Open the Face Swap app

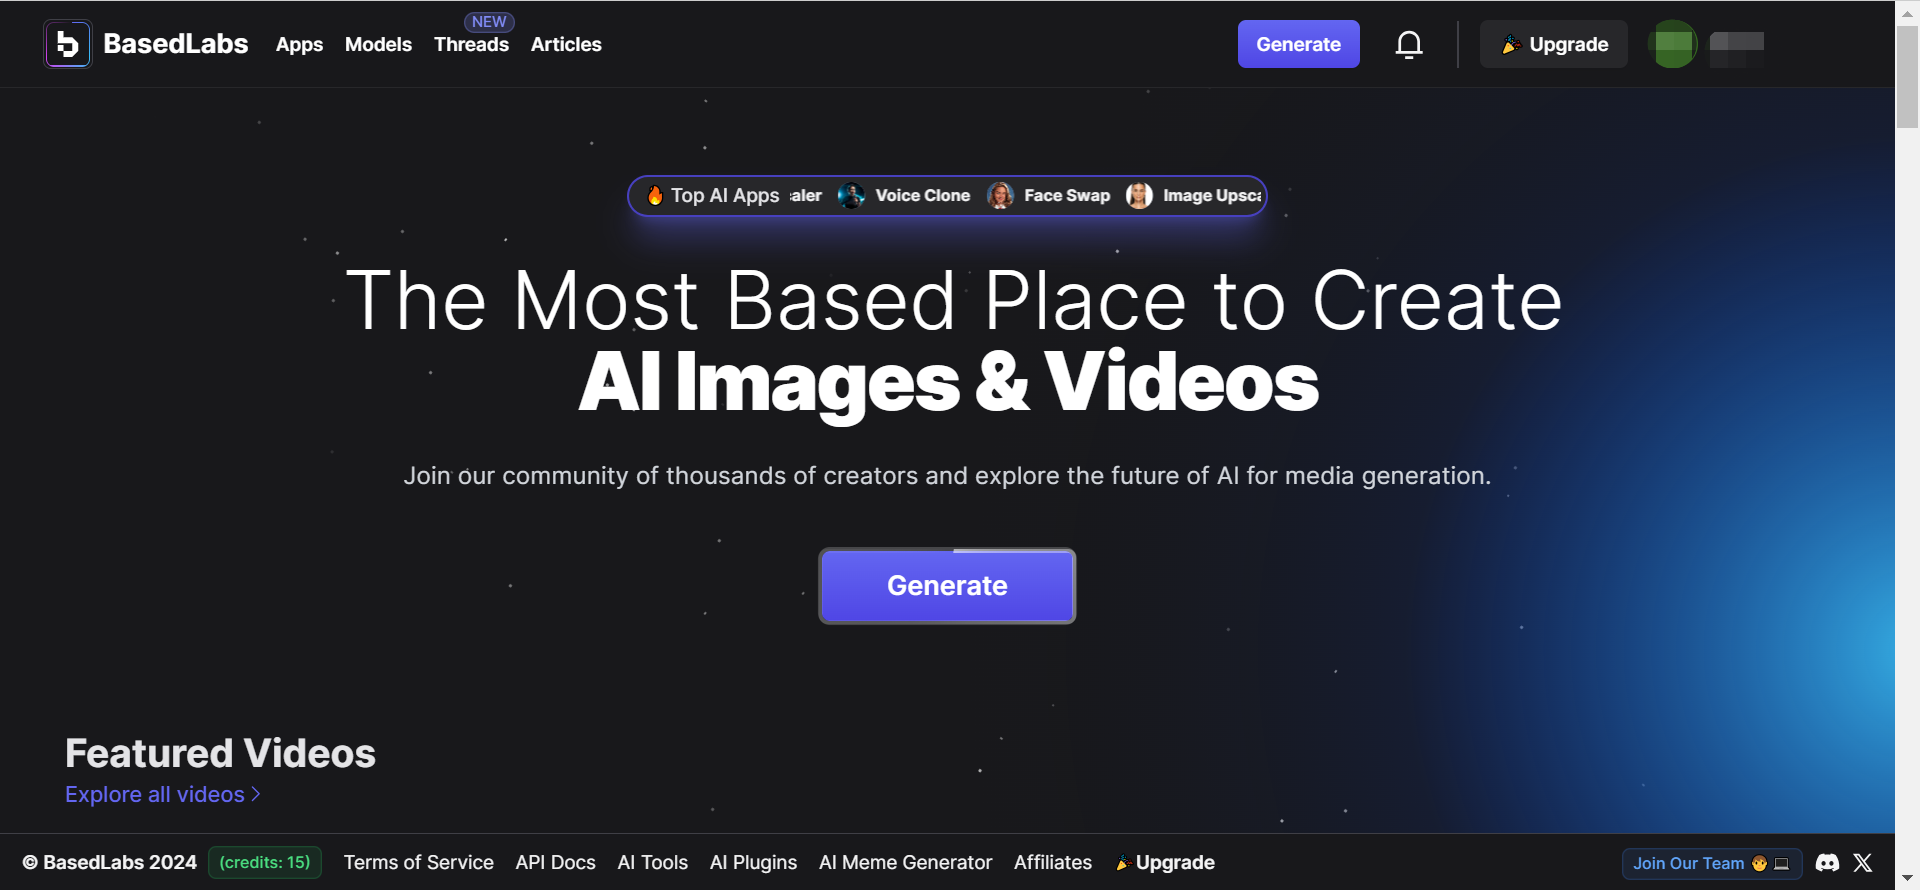[1067, 196]
